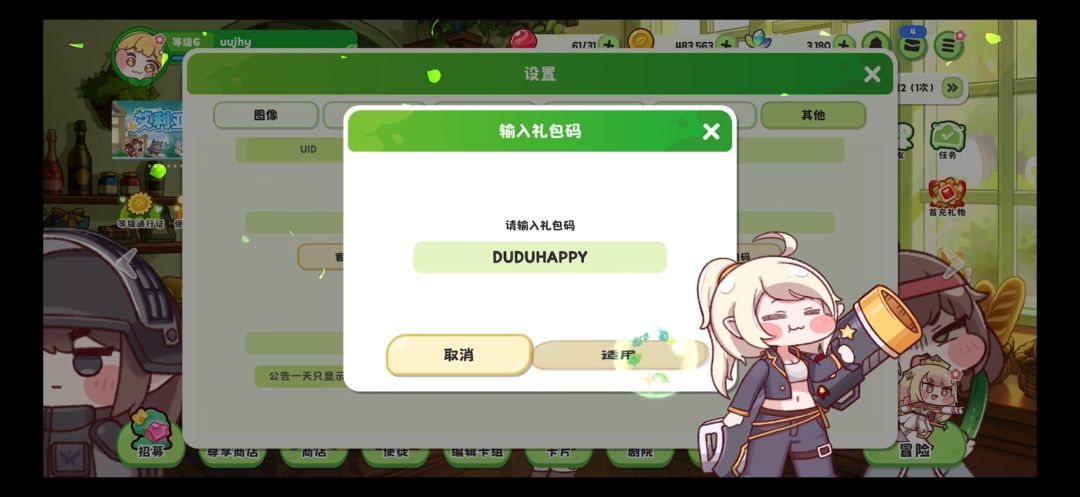The height and width of the screenshot is (497, 1080).
Task: Close the gift code dialog
Action: (x=711, y=131)
